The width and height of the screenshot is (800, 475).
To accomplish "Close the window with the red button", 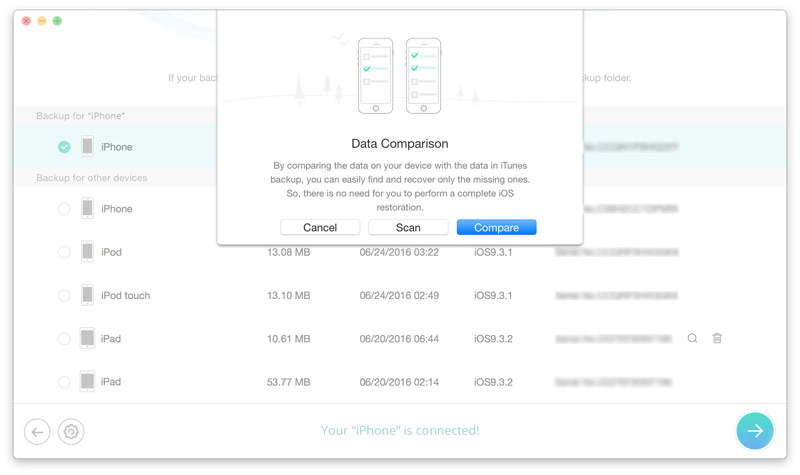I will (27, 21).
